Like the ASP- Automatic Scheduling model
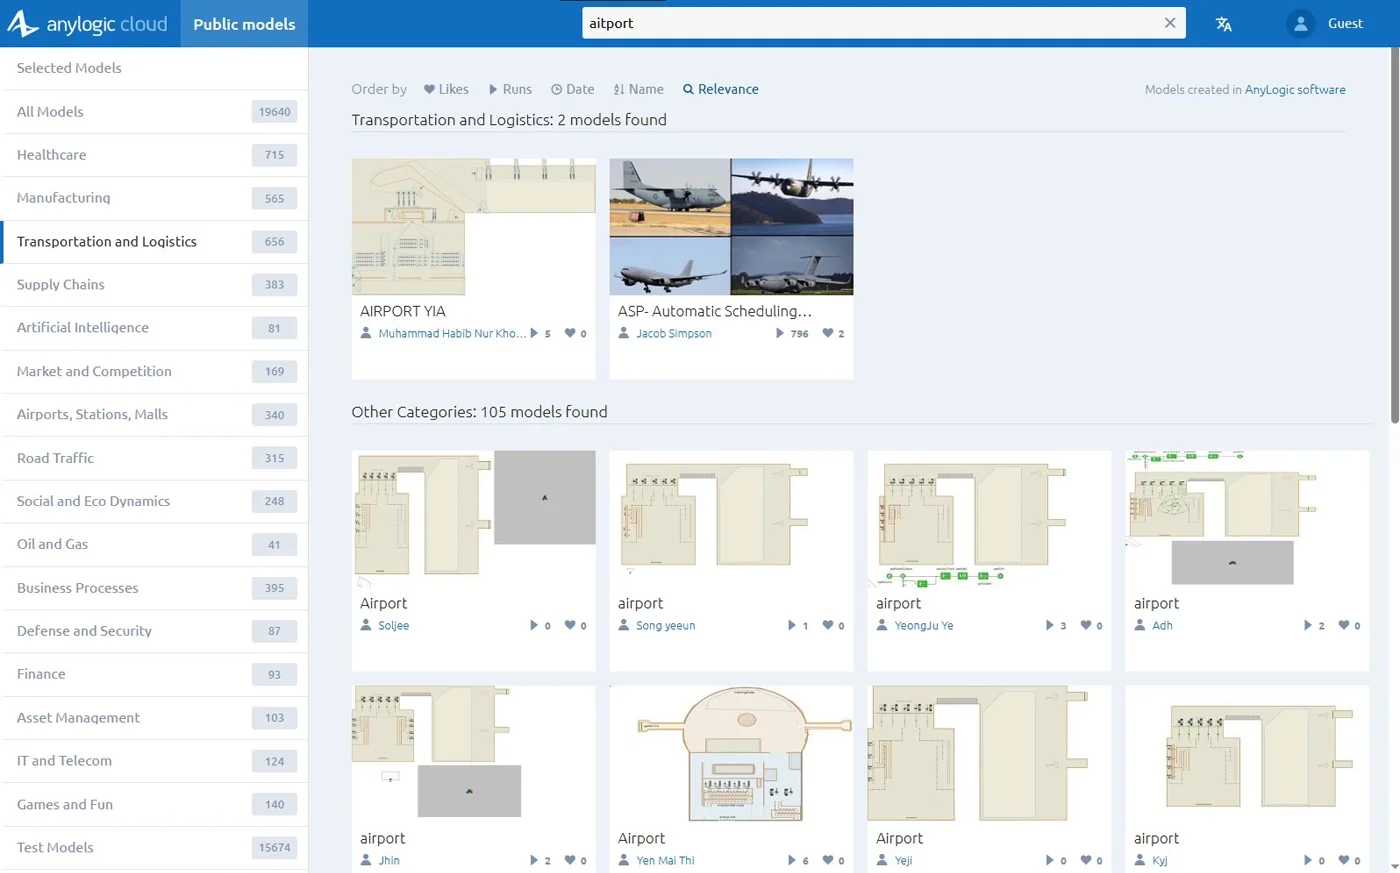Viewport: 1400px width, 873px height. [x=828, y=334]
